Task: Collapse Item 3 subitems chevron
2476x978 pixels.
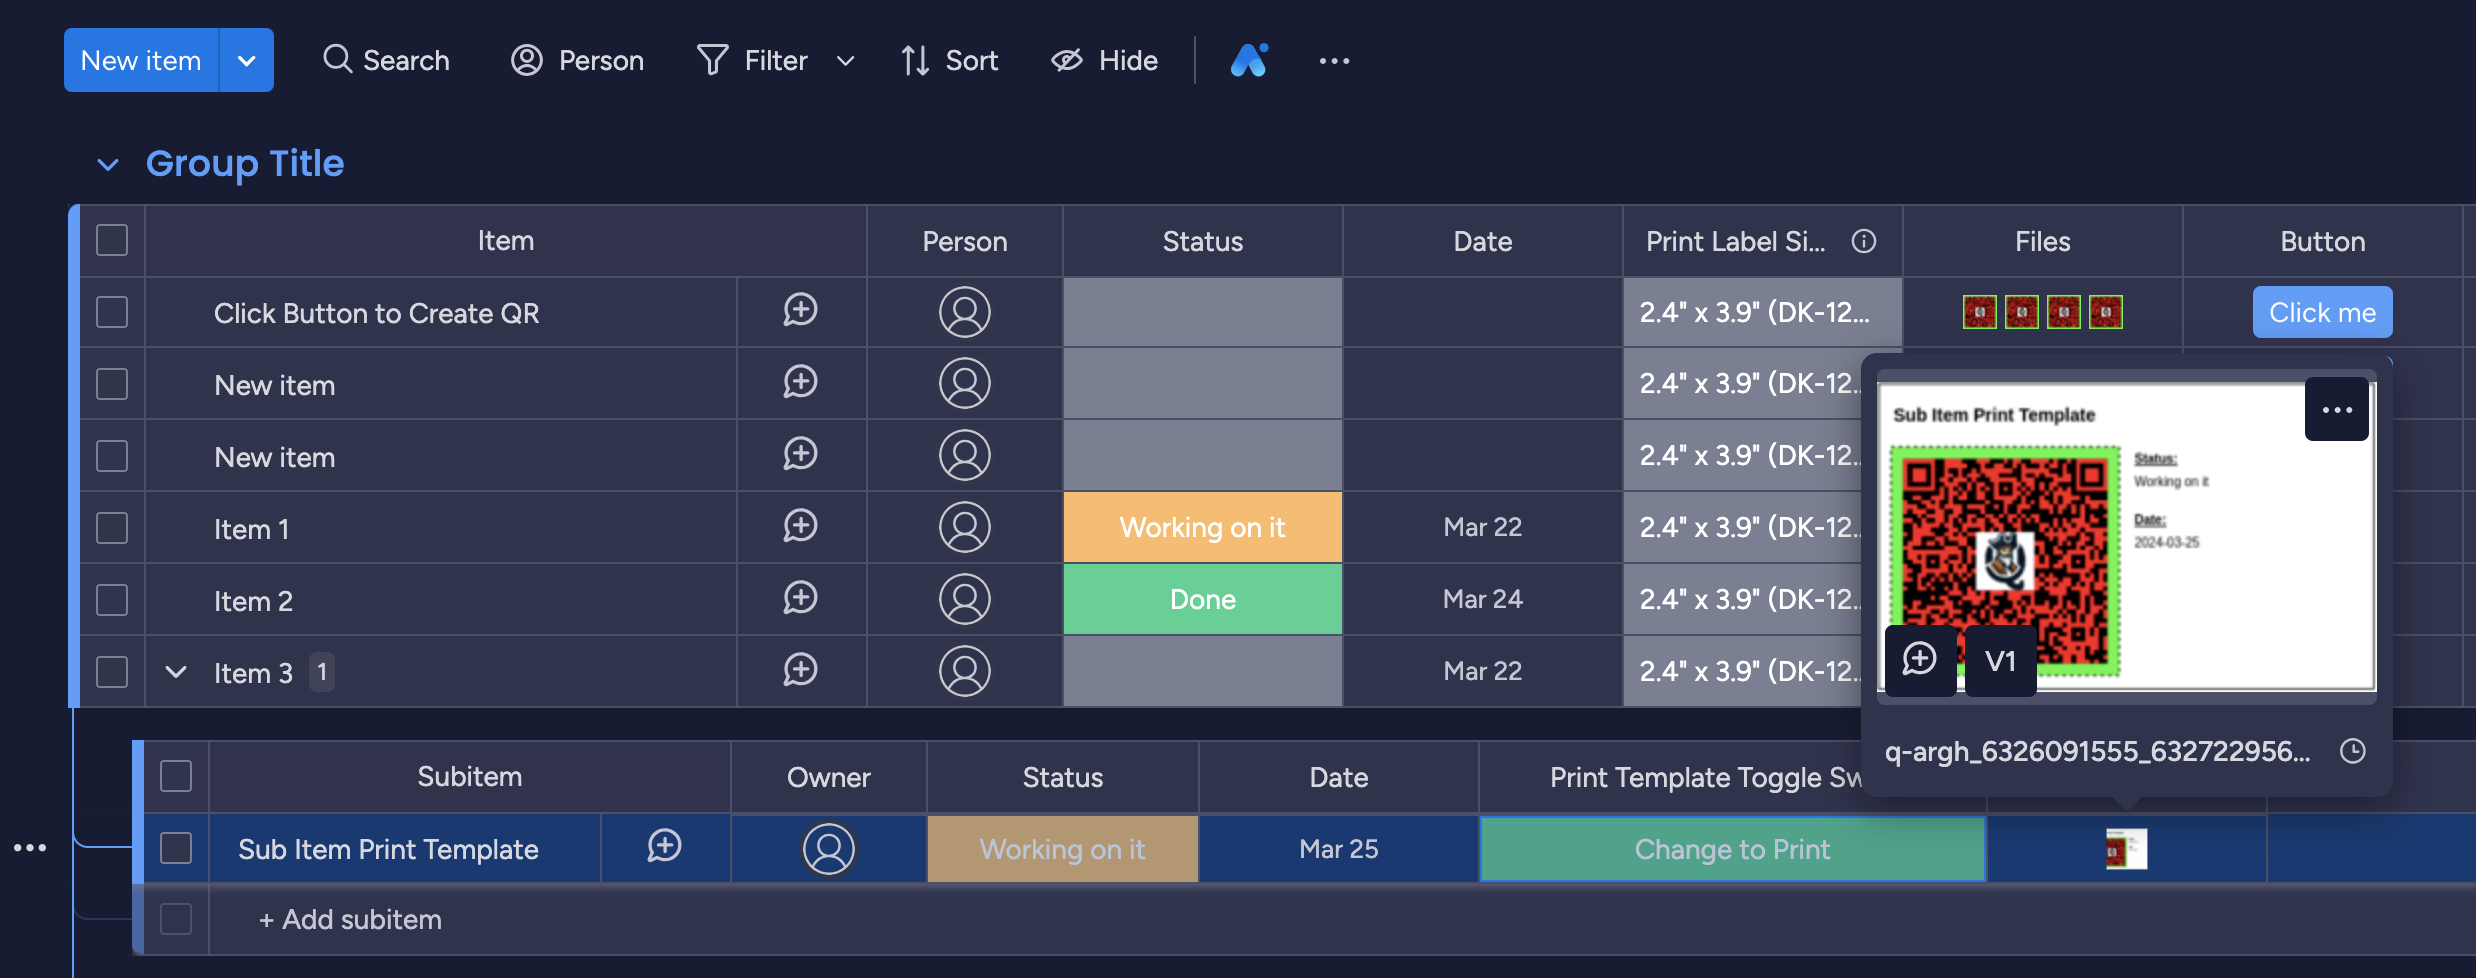Action: tap(176, 672)
